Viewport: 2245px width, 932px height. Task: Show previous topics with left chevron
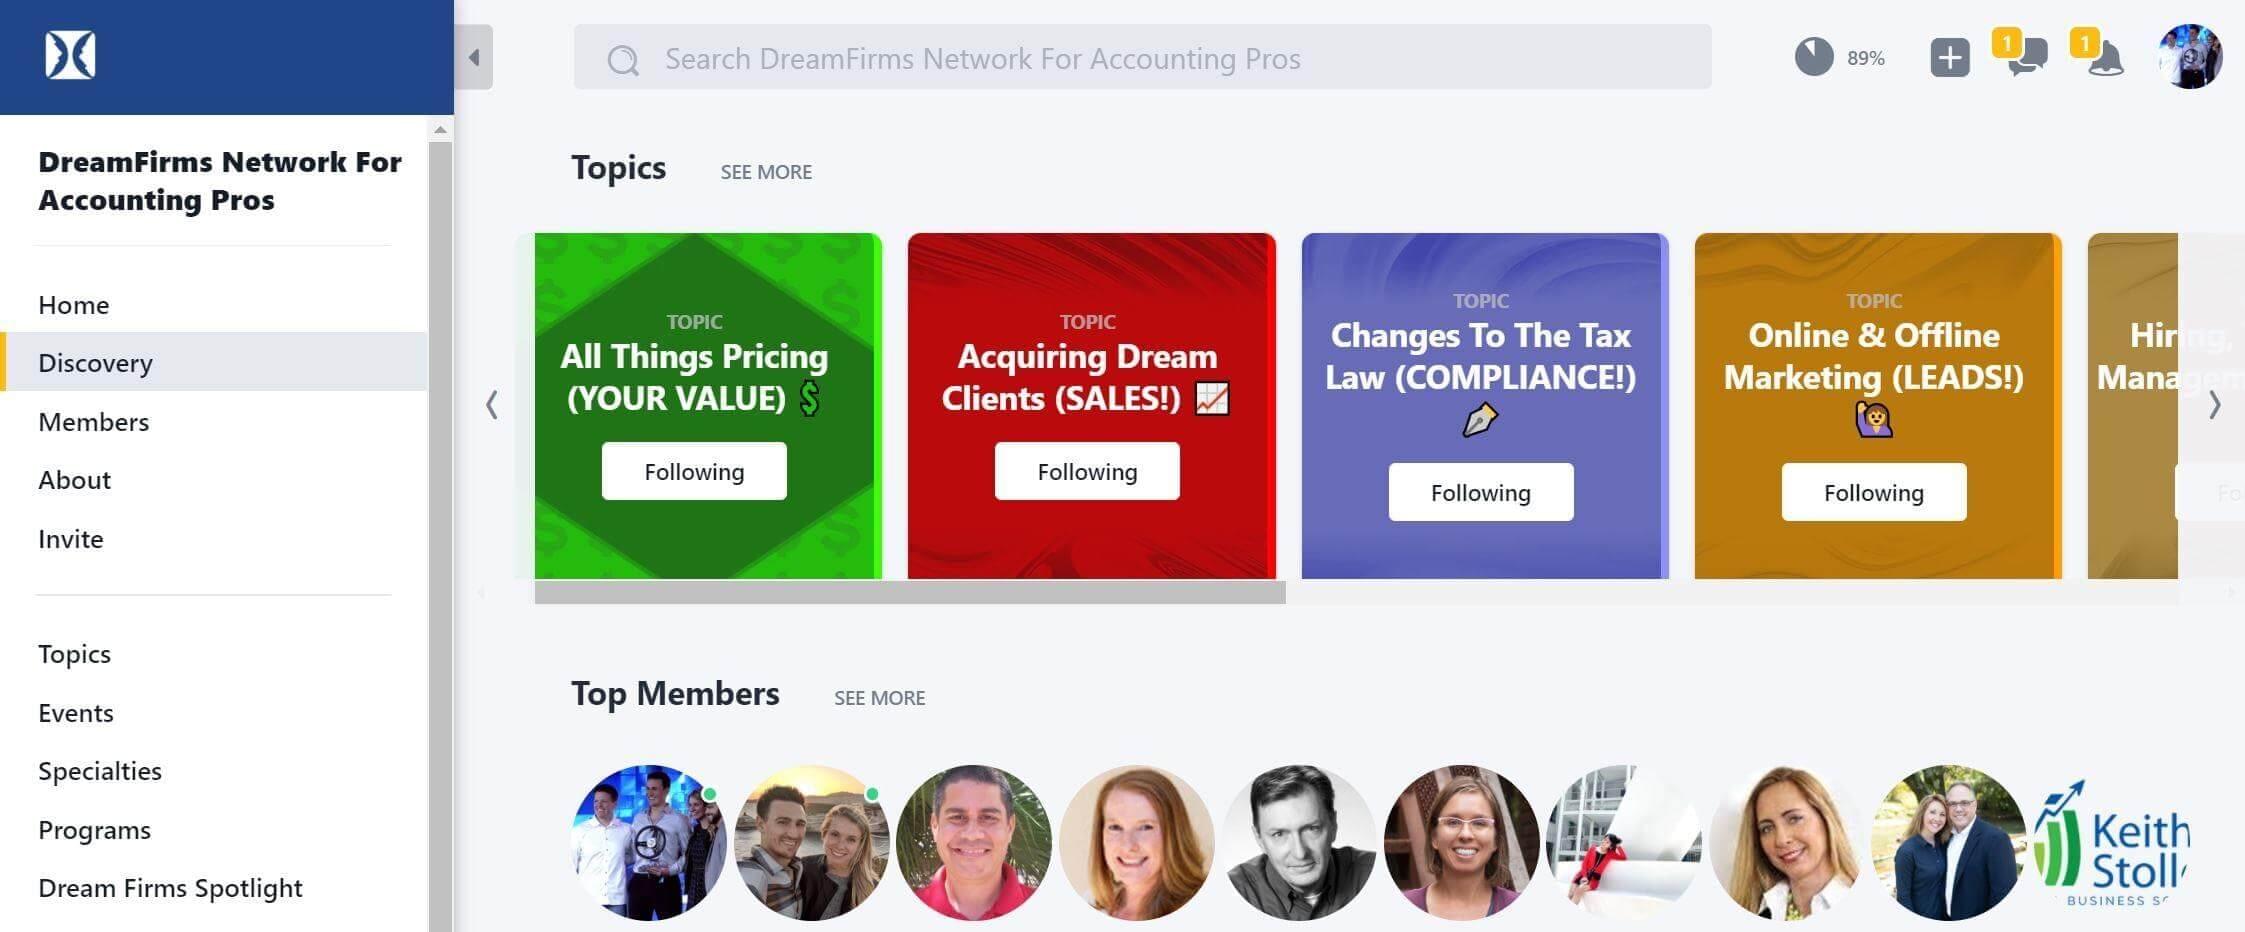coord(492,405)
